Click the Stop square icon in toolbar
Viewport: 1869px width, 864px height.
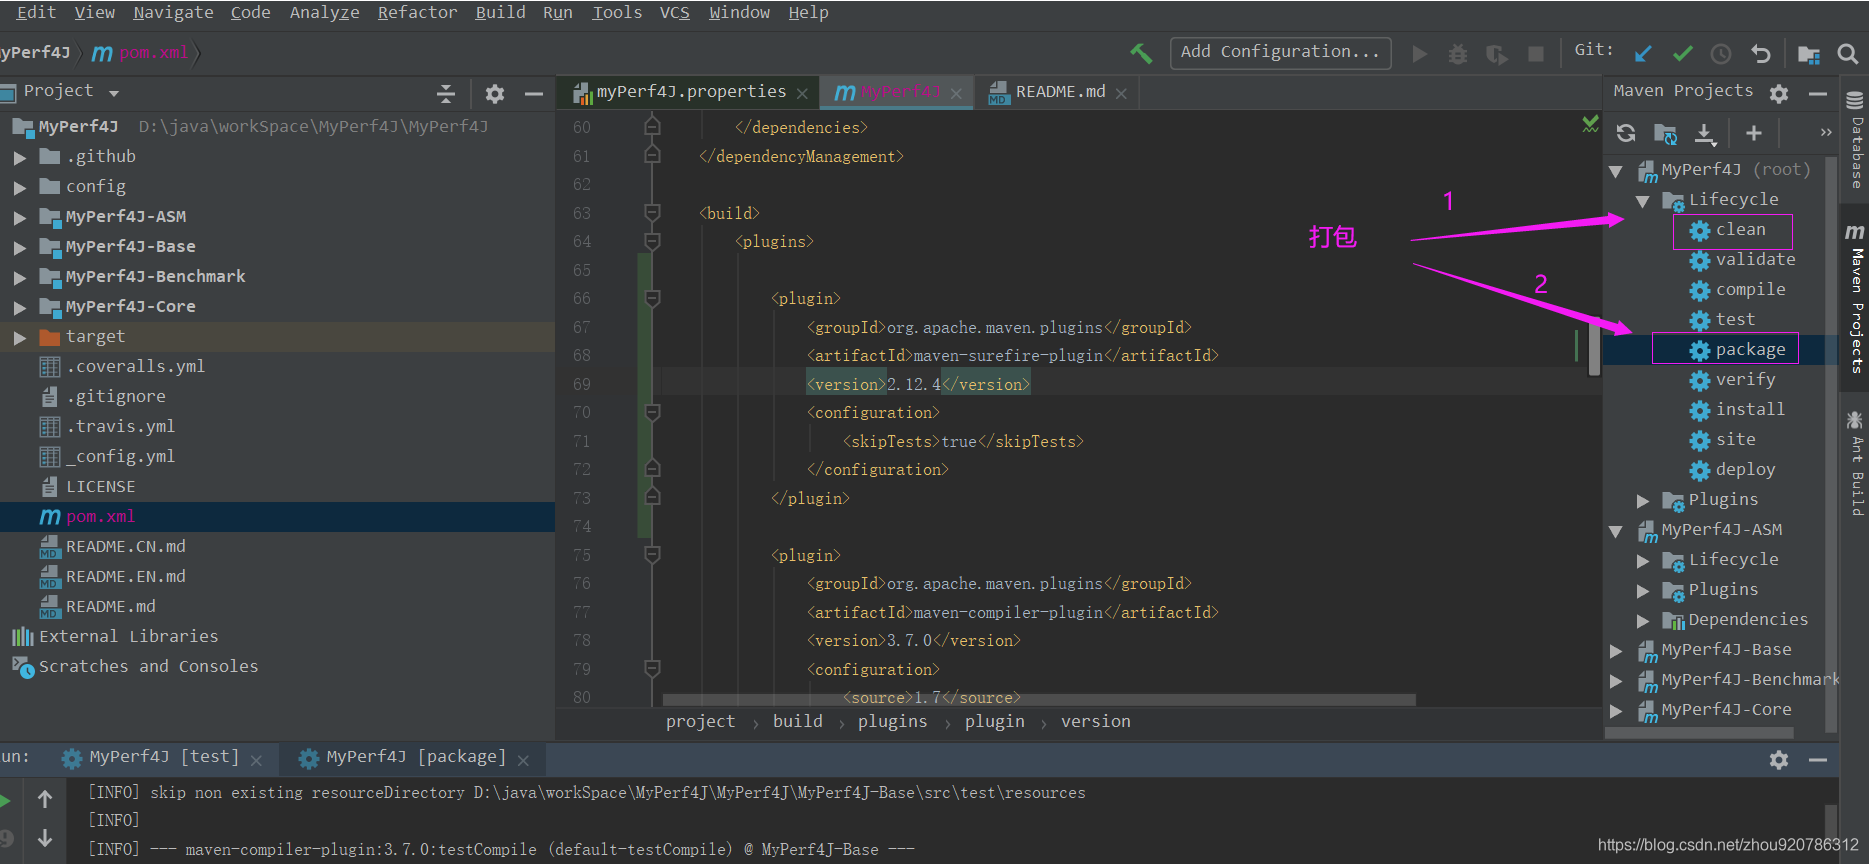coord(1536,53)
